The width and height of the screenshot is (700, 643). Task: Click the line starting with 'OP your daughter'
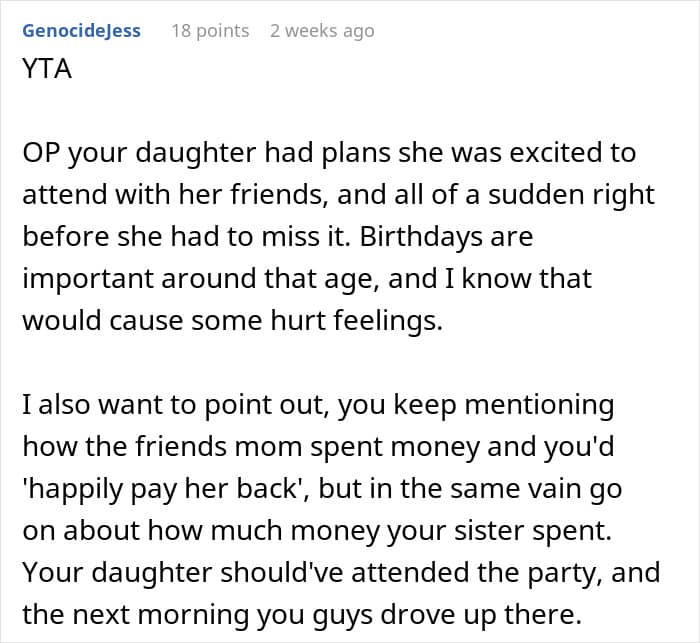[x=329, y=153]
